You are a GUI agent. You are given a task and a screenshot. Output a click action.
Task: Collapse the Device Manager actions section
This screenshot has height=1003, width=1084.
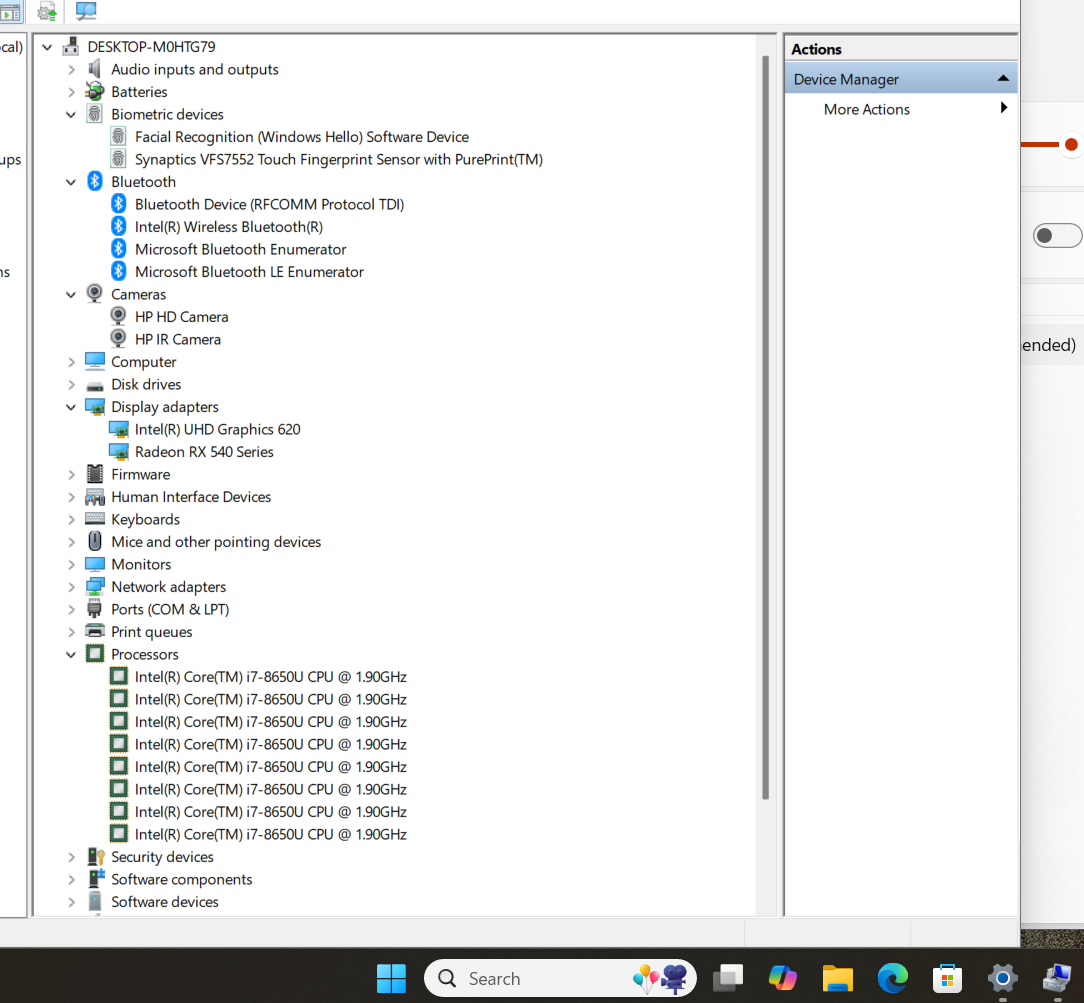(x=1002, y=79)
